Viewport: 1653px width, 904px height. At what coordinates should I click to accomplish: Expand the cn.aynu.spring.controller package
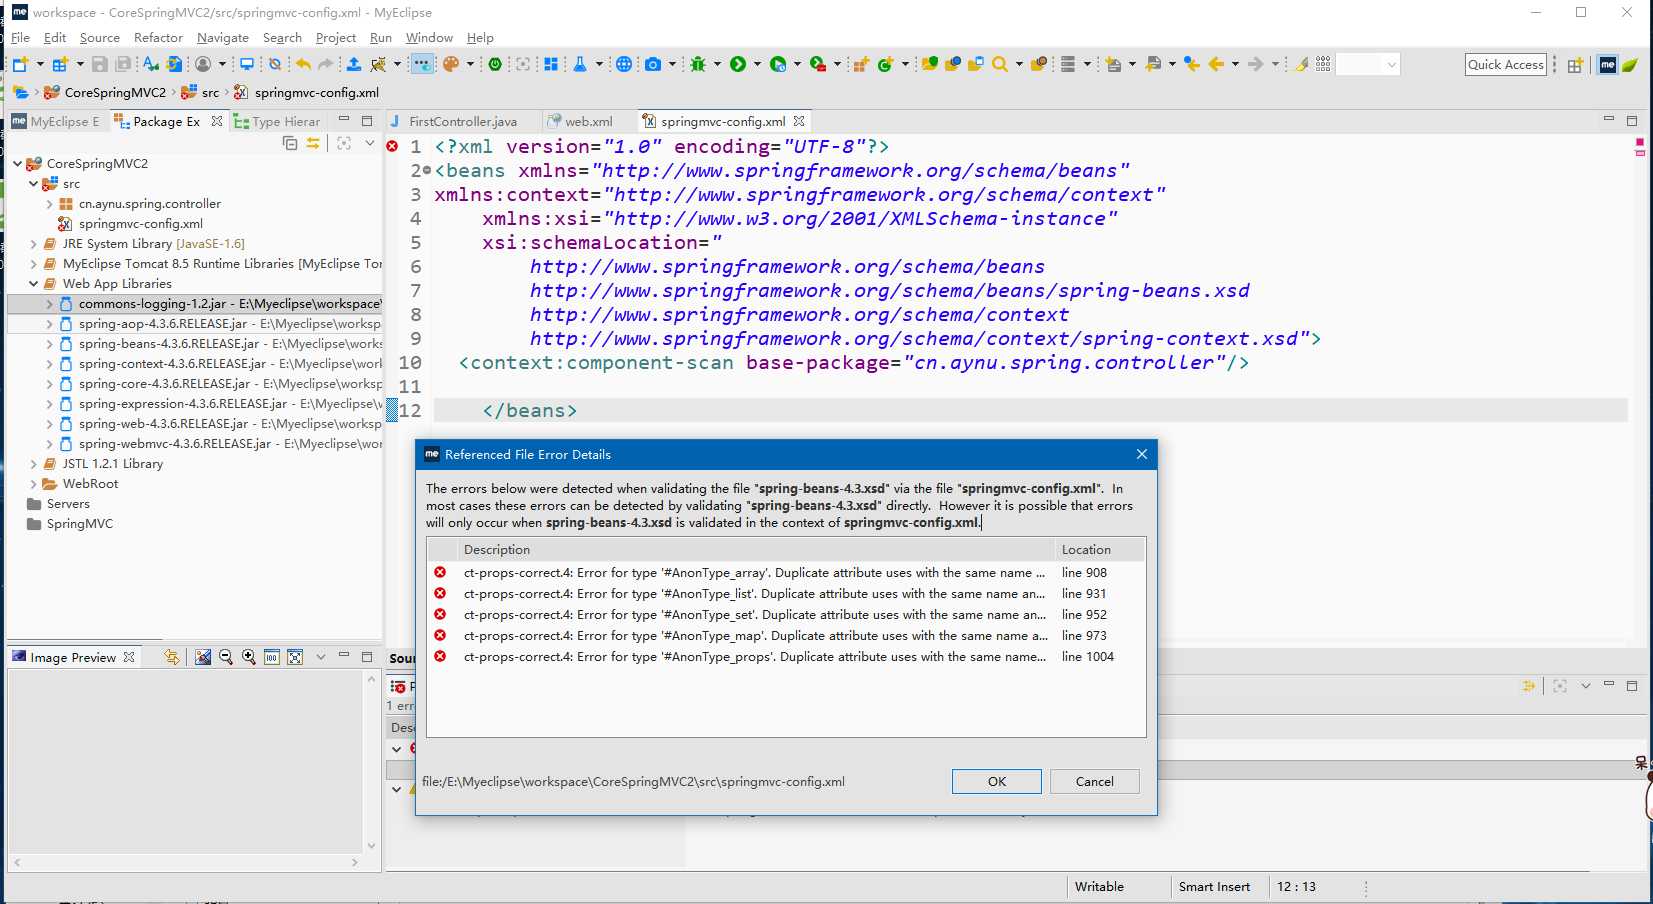pos(49,204)
